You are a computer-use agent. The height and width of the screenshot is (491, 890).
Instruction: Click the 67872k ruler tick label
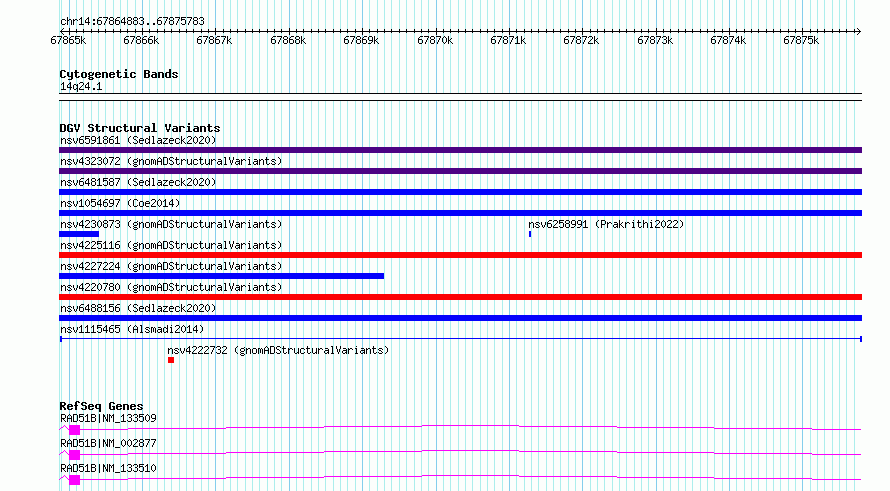click(x=581, y=40)
